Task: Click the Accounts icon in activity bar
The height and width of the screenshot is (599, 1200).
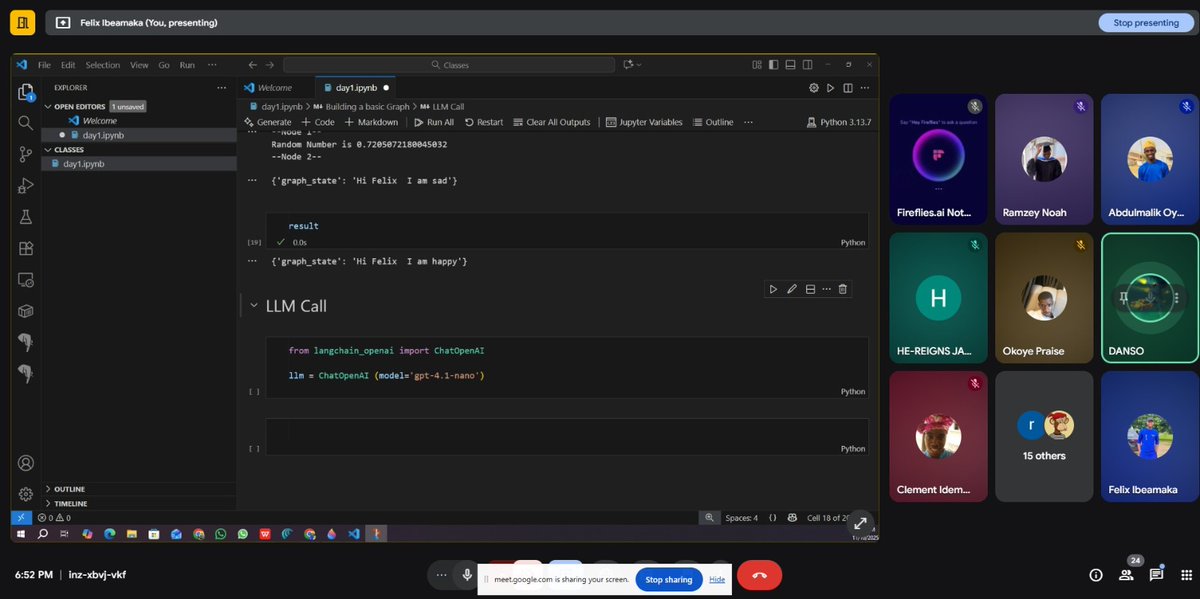Action: tap(26, 463)
